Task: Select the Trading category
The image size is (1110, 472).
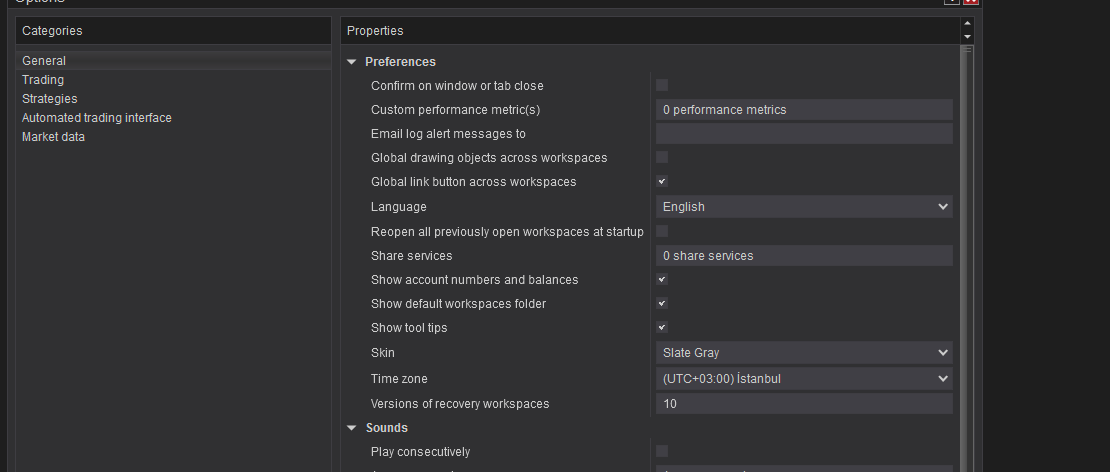Action: (x=43, y=80)
